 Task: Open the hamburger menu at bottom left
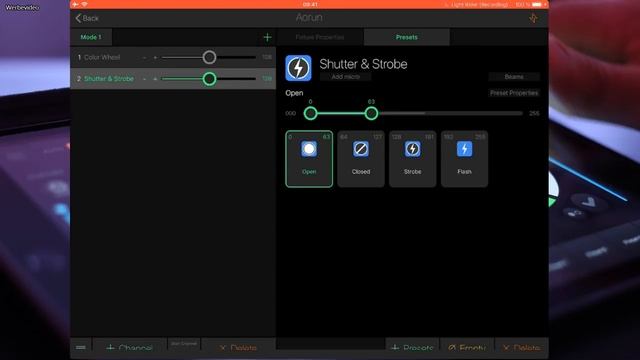(81, 347)
